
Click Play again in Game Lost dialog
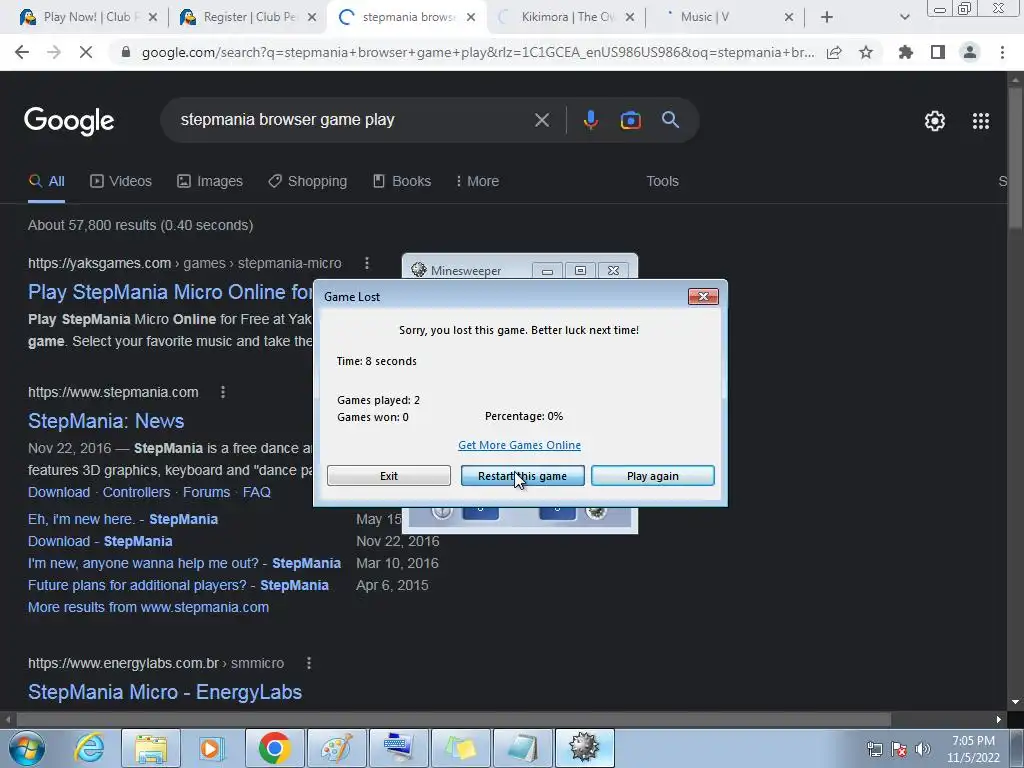tap(652, 476)
